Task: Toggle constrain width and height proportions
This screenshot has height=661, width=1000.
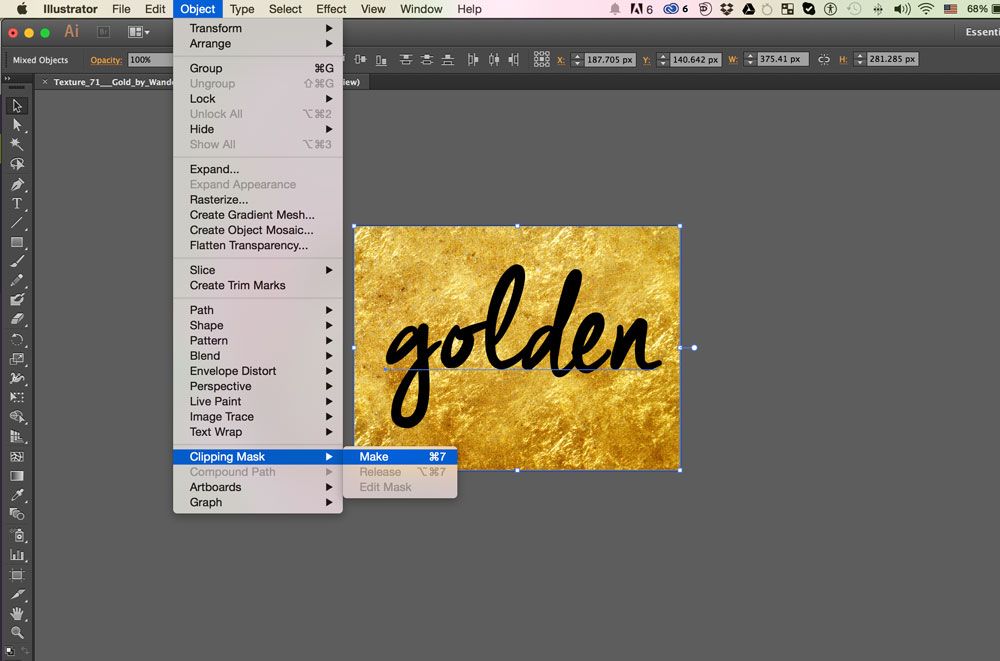Action: click(x=824, y=59)
